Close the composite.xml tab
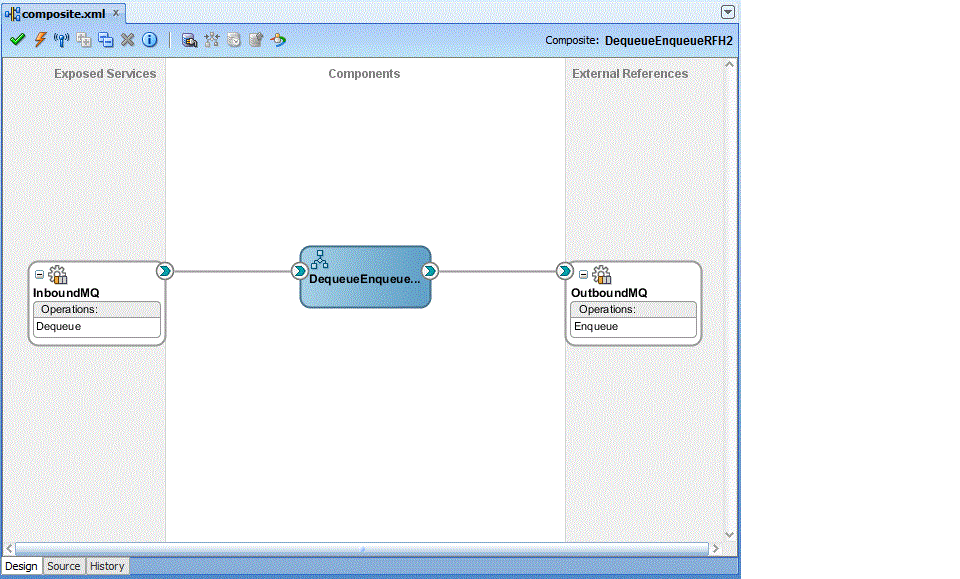The image size is (960, 579). click(x=115, y=13)
